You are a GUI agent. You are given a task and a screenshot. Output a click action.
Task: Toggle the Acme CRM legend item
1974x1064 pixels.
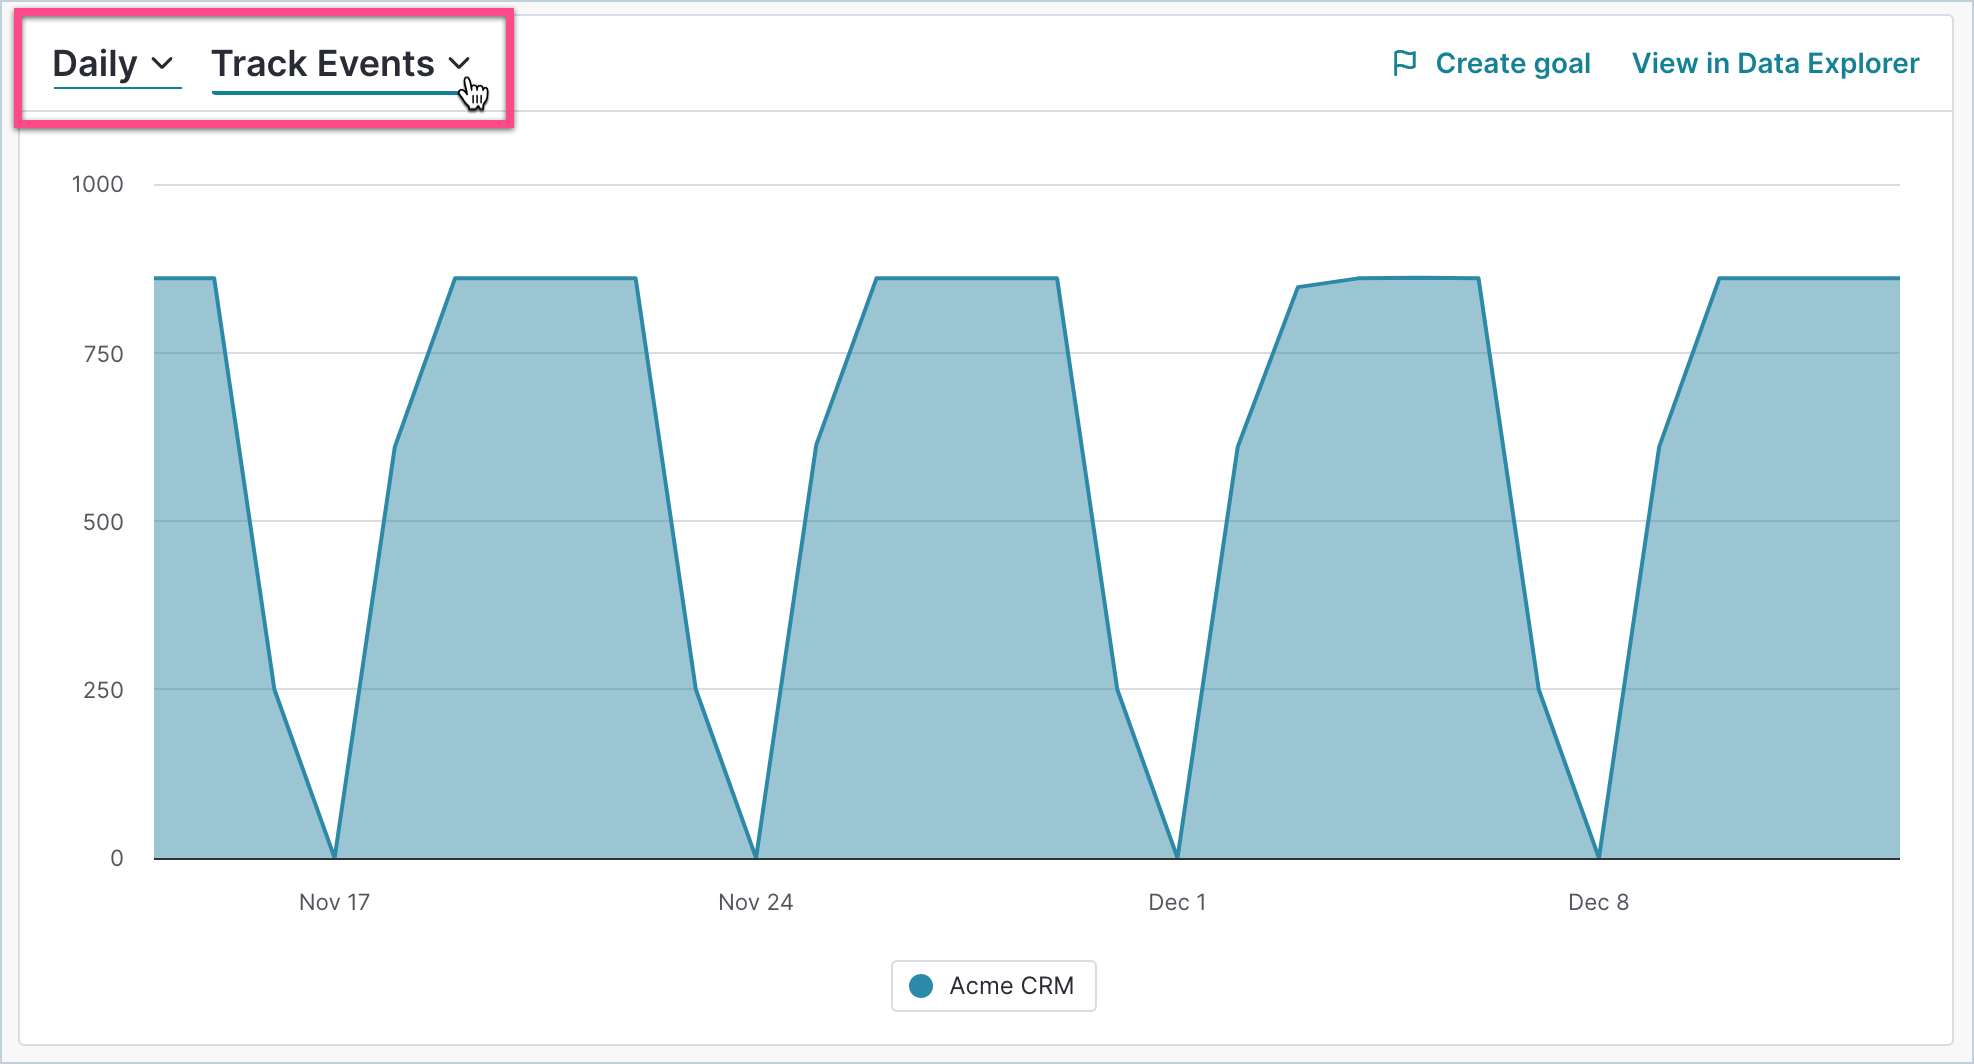[993, 986]
